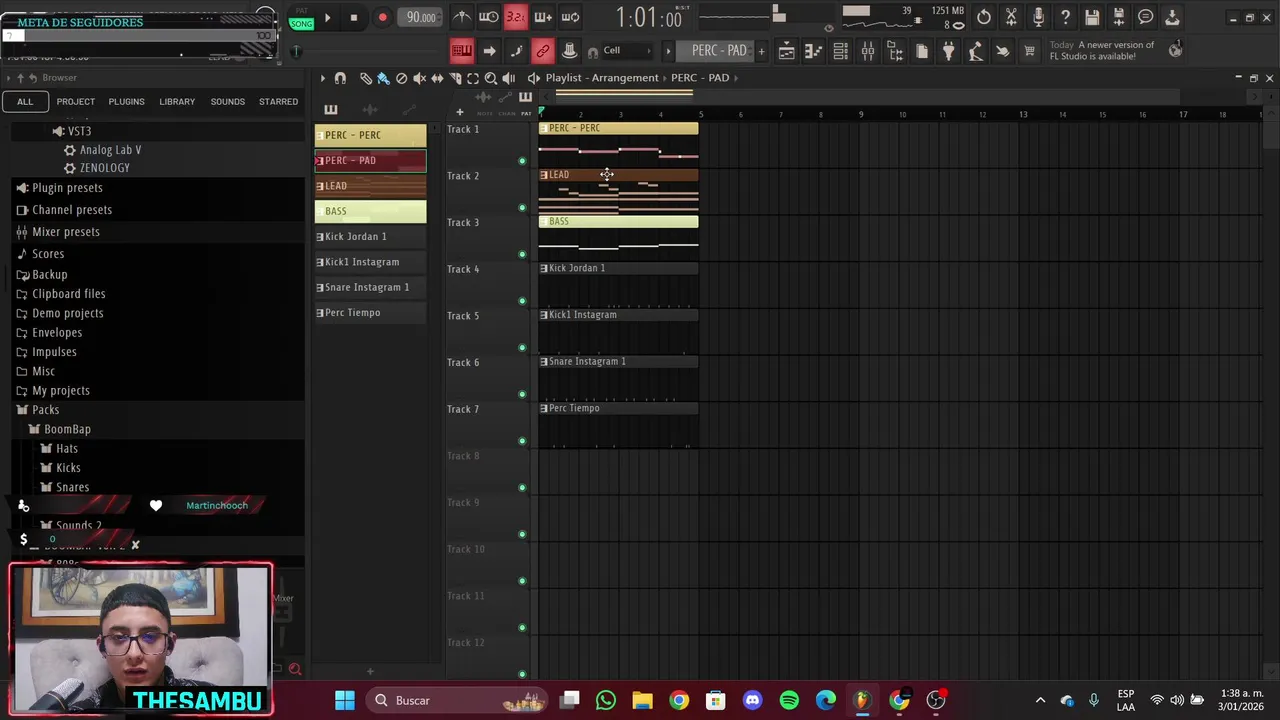Expand the Kicks folder
The width and height of the screenshot is (1280, 720).
(68, 468)
